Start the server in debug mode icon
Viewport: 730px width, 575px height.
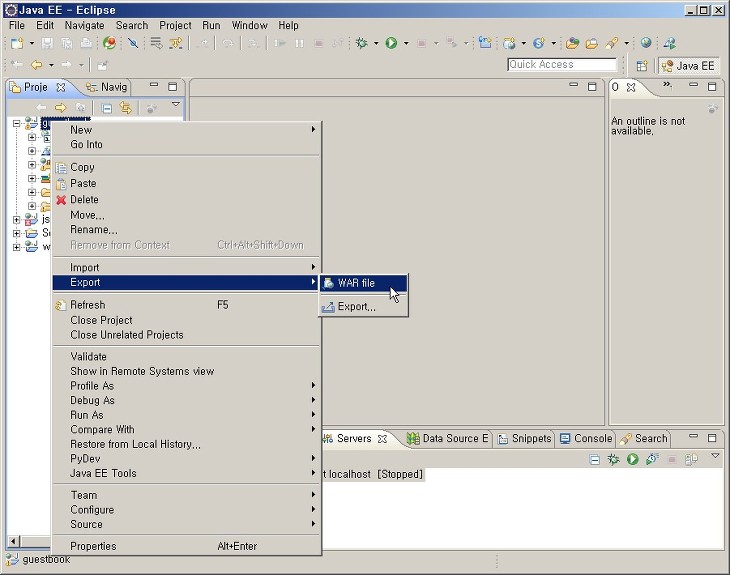[613, 460]
